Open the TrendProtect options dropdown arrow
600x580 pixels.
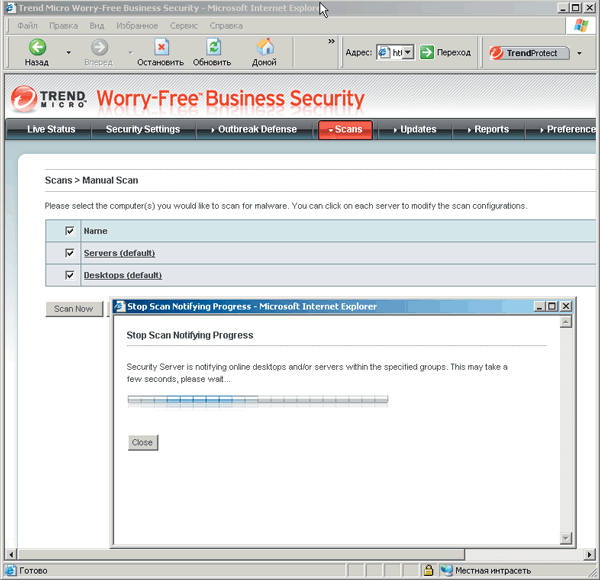coord(579,53)
